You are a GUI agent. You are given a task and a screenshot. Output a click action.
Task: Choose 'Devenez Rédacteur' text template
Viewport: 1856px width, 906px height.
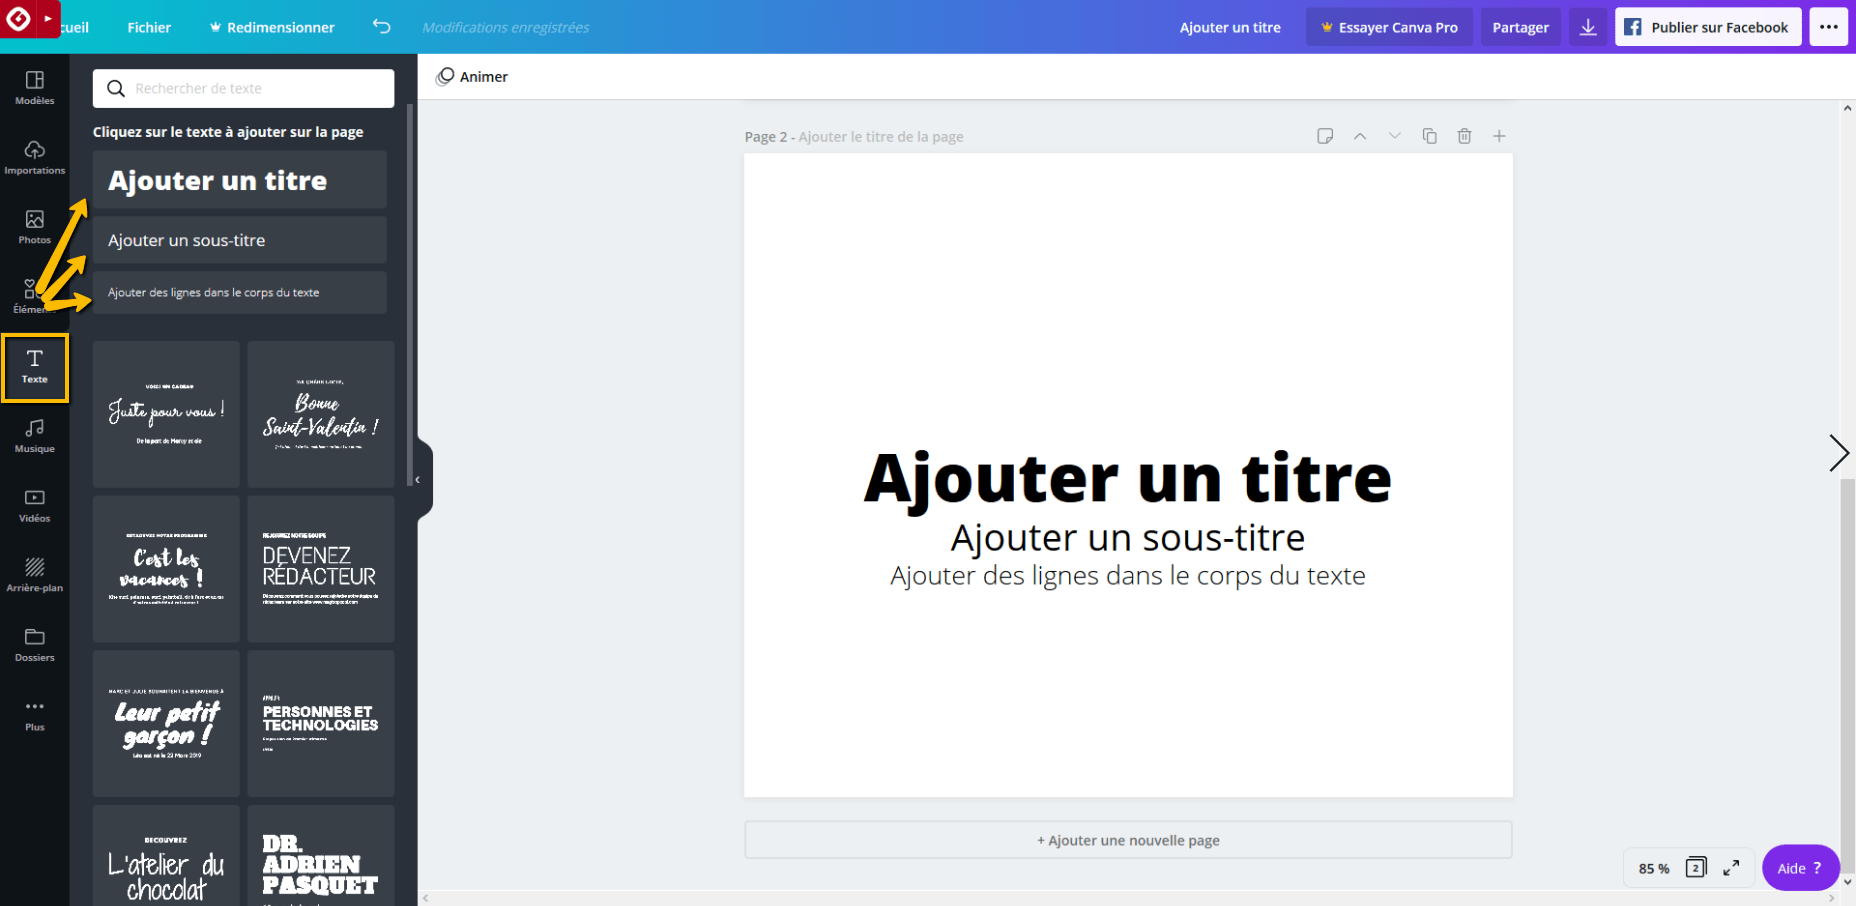tap(321, 569)
